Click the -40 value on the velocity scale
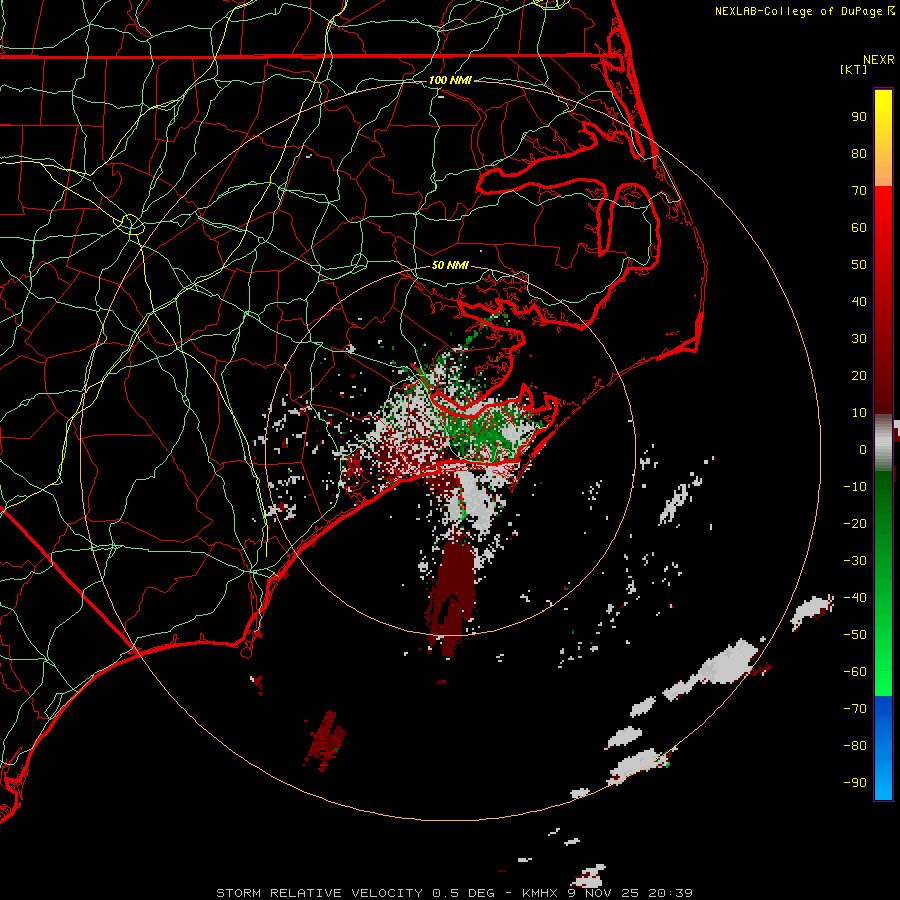The image size is (900, 900). tap(855, 598)
